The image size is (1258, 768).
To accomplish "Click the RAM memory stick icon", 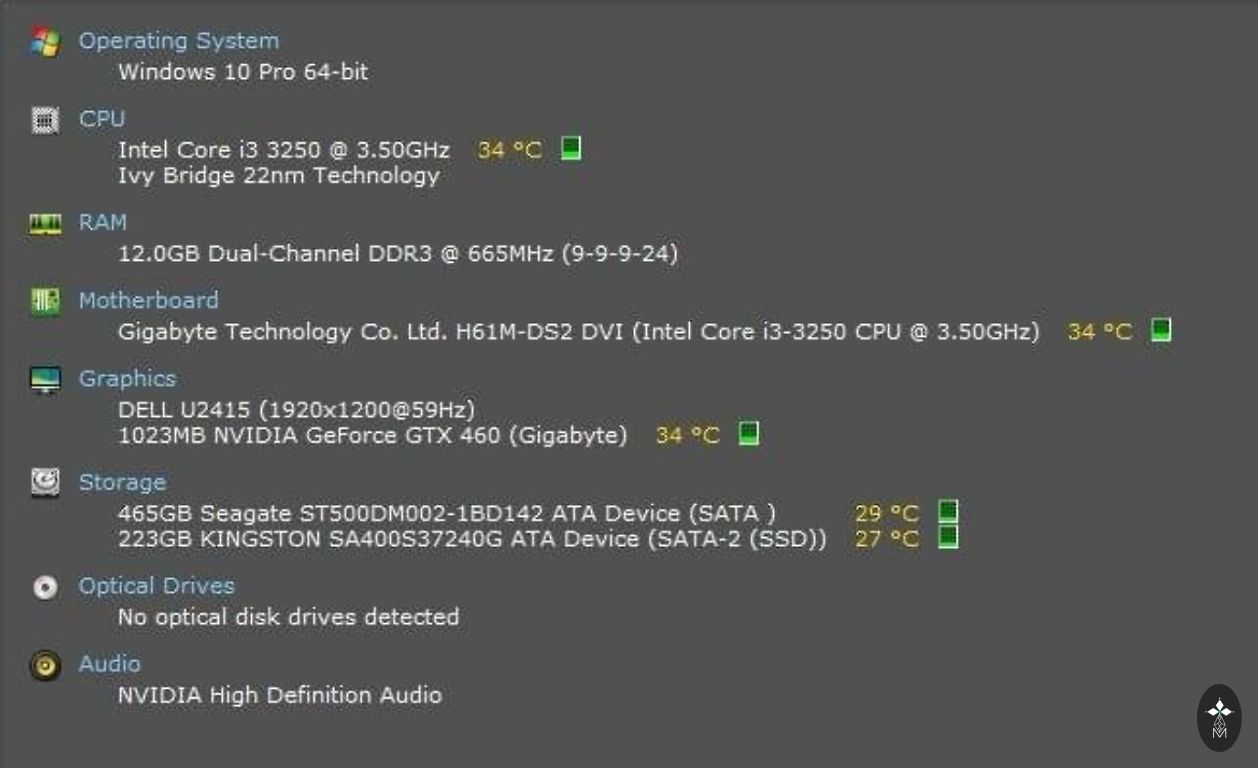I will 45,223.
